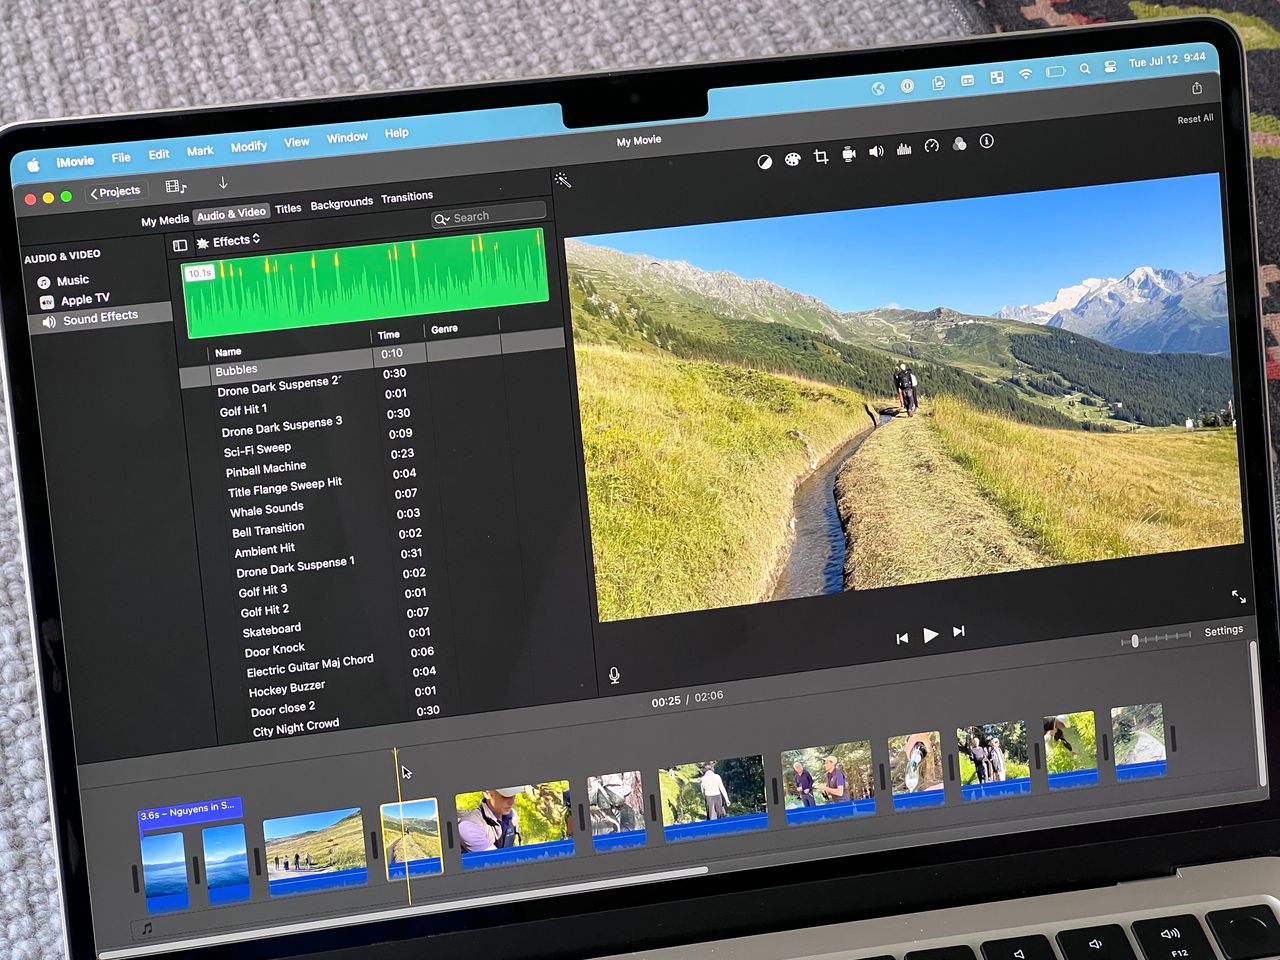Select Music in the sidebar

click(x=73, y=281)
